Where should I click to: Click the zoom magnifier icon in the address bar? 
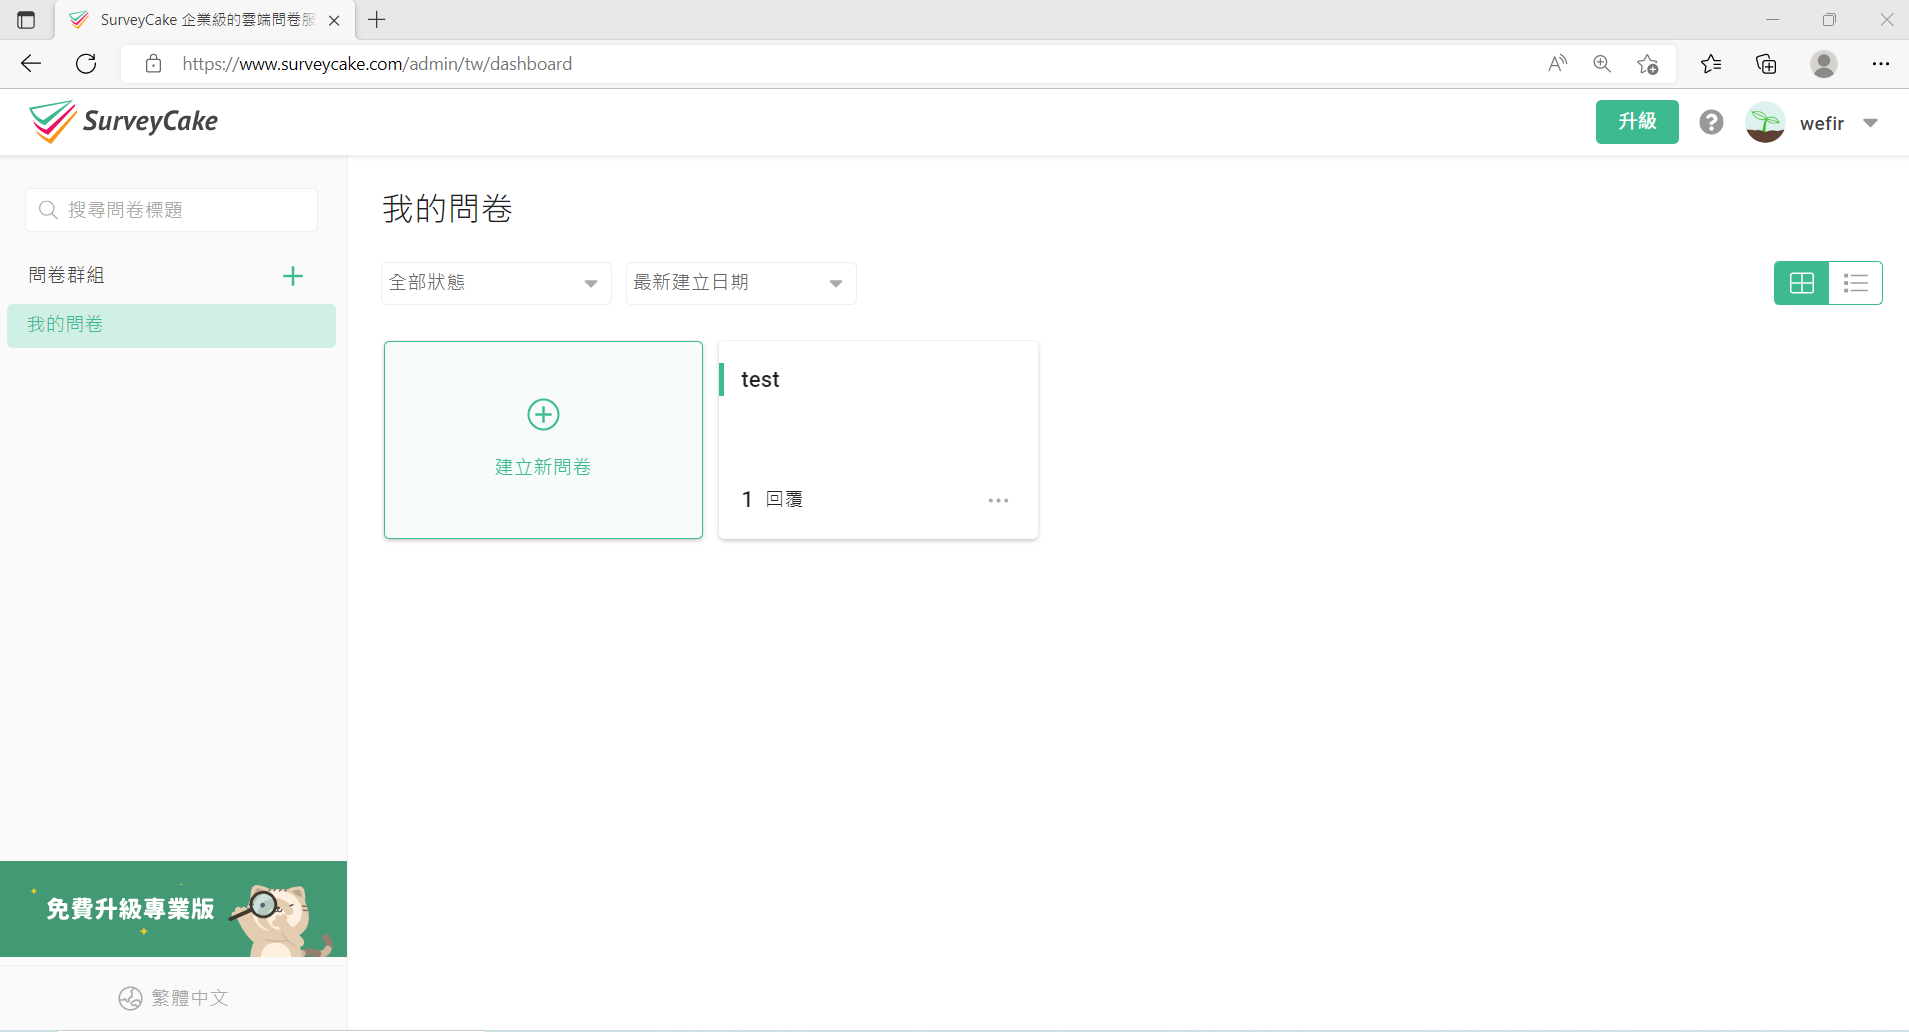(1602, 64)
